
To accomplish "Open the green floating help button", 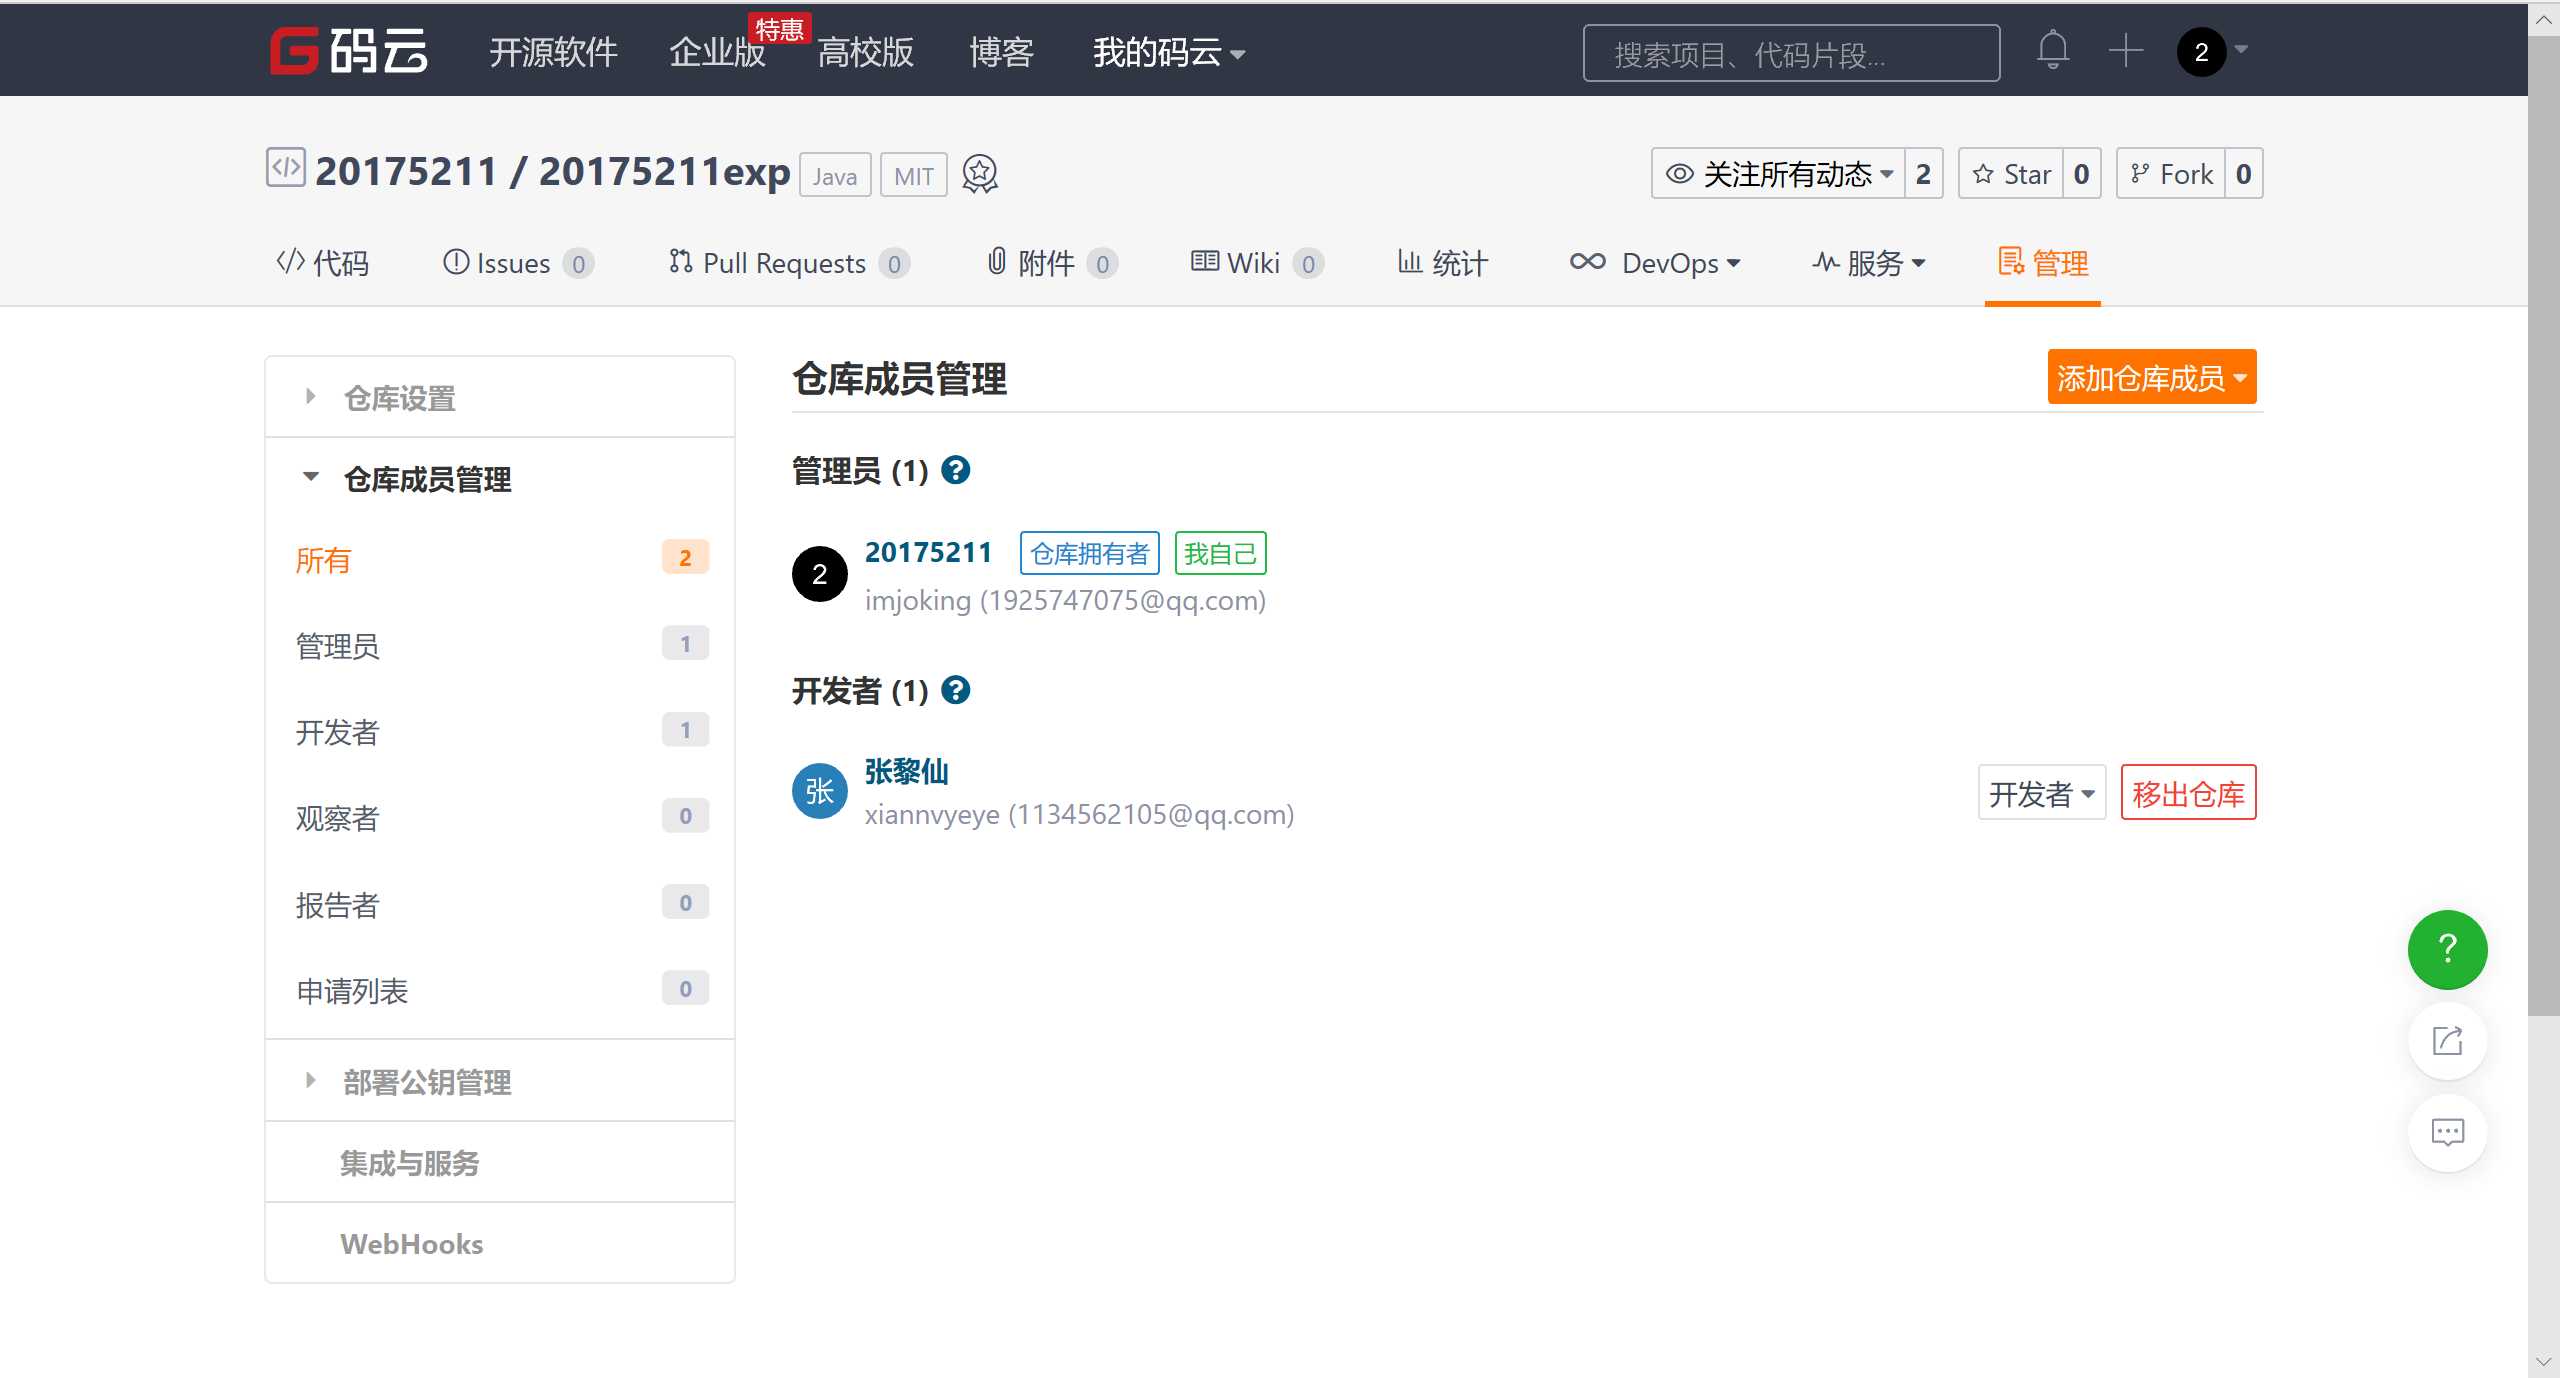I will [x=2446, y=948].
